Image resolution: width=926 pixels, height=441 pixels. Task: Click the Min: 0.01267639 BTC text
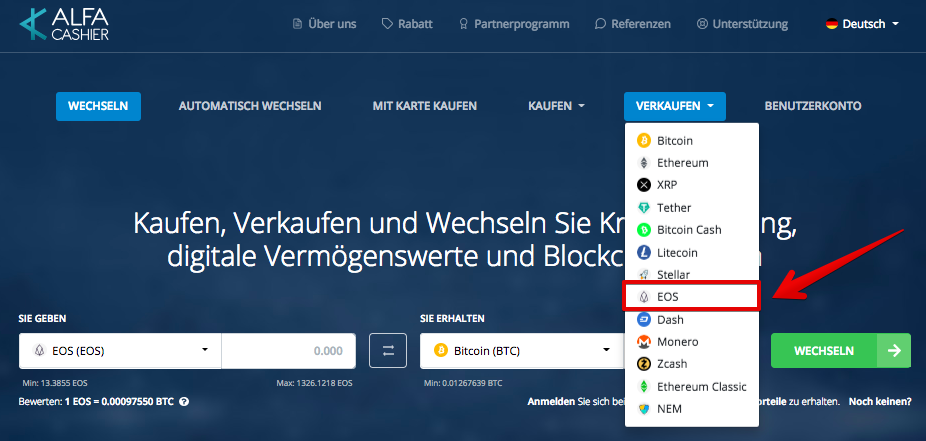click(463, 383)
